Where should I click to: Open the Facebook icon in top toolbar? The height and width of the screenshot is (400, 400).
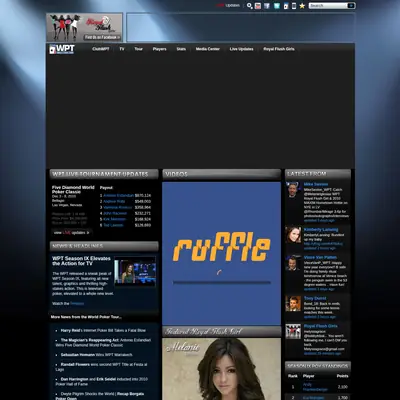tap(267, 6)
